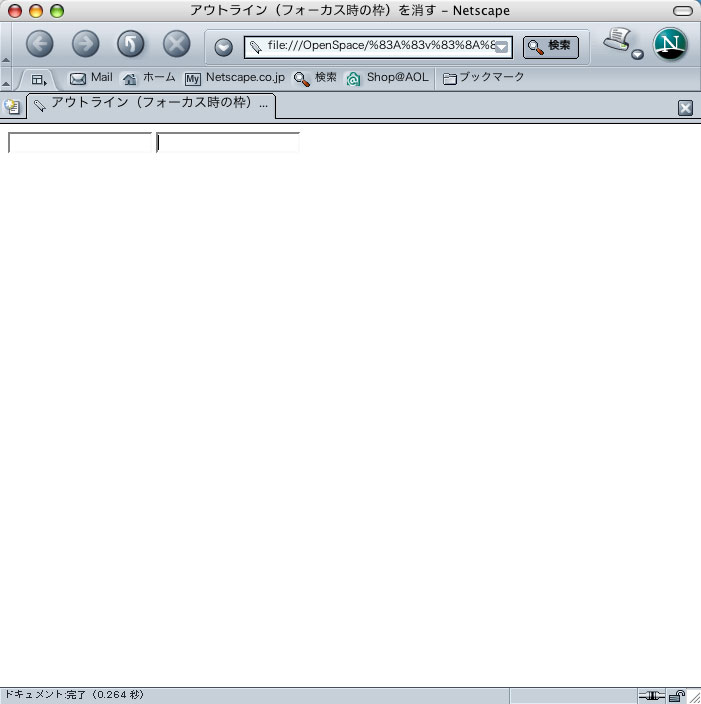Image resolution: width=701 pixels, height=704 pixels.
Task: Click the first empty text input
Action: (80, 143)
